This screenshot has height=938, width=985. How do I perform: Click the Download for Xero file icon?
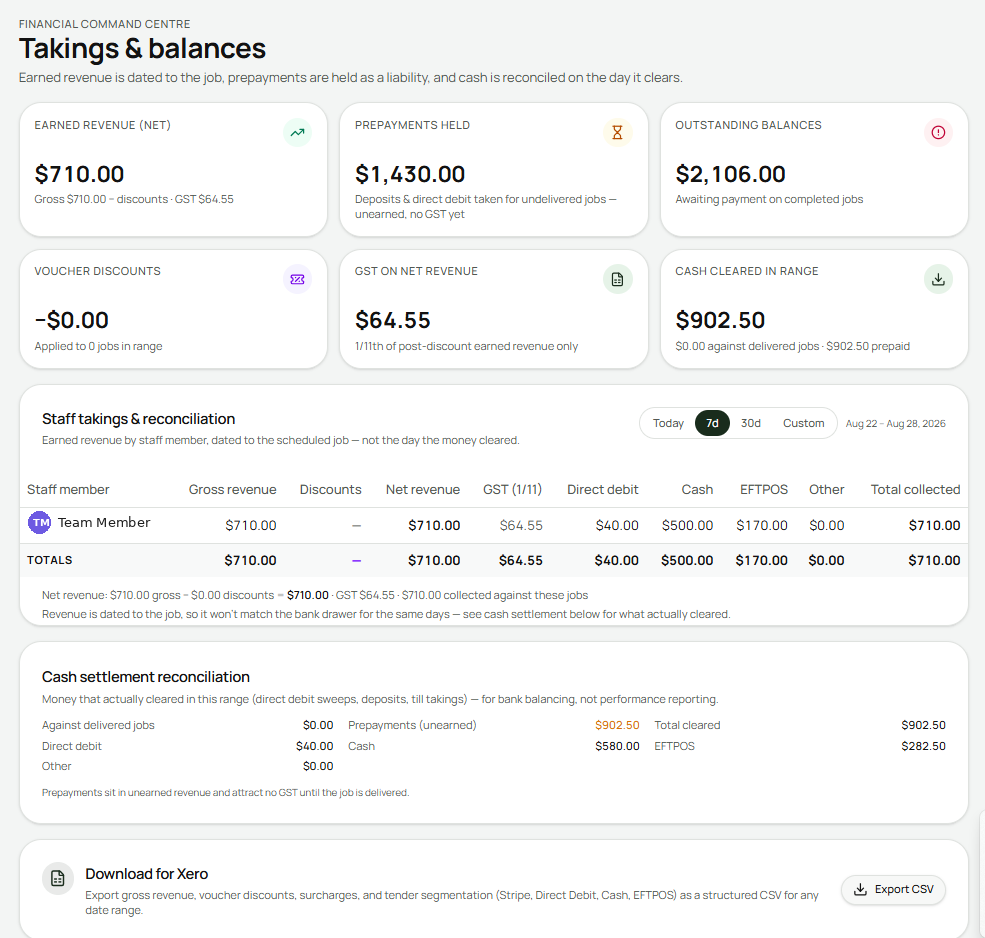tap(58, 878)
